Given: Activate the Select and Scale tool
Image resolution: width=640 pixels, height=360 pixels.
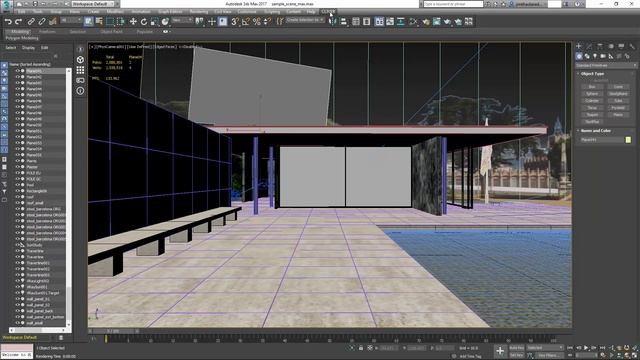Looking at the screenshot, I should [x=154, y=21].
